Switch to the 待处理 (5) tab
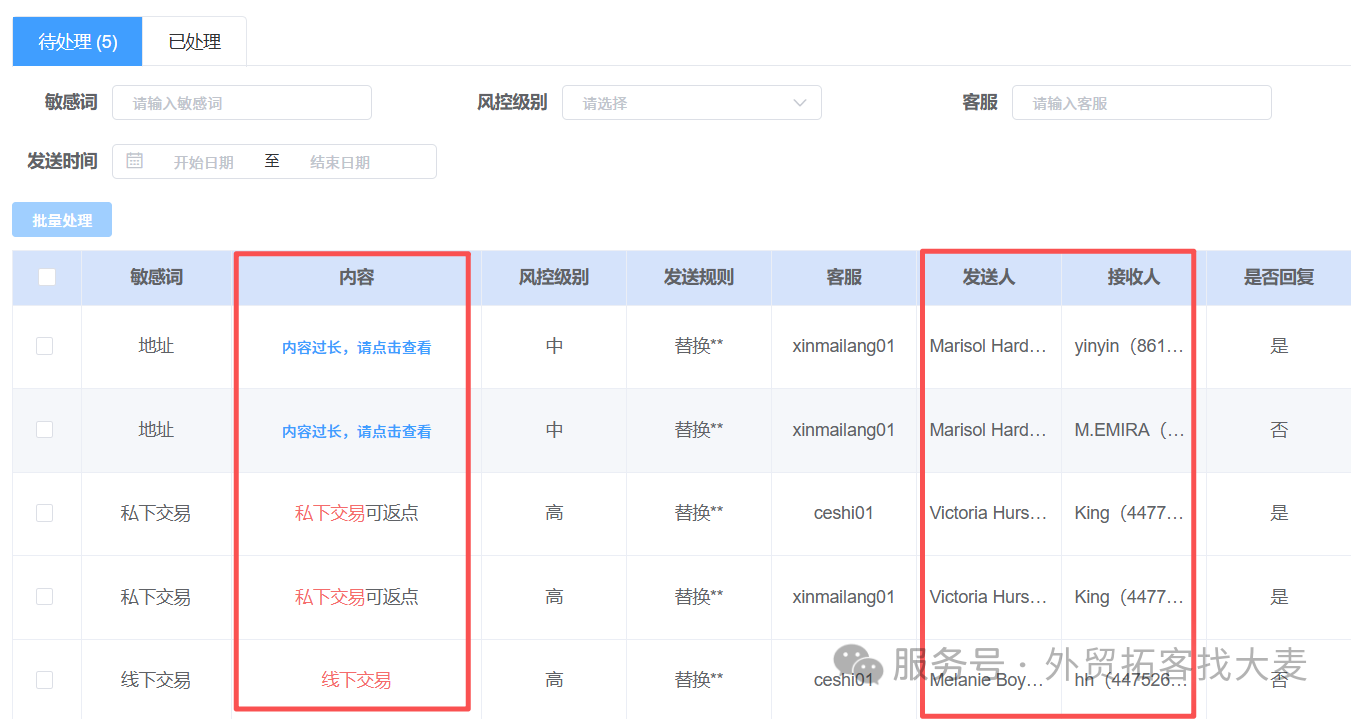 (x=78, y=42)
